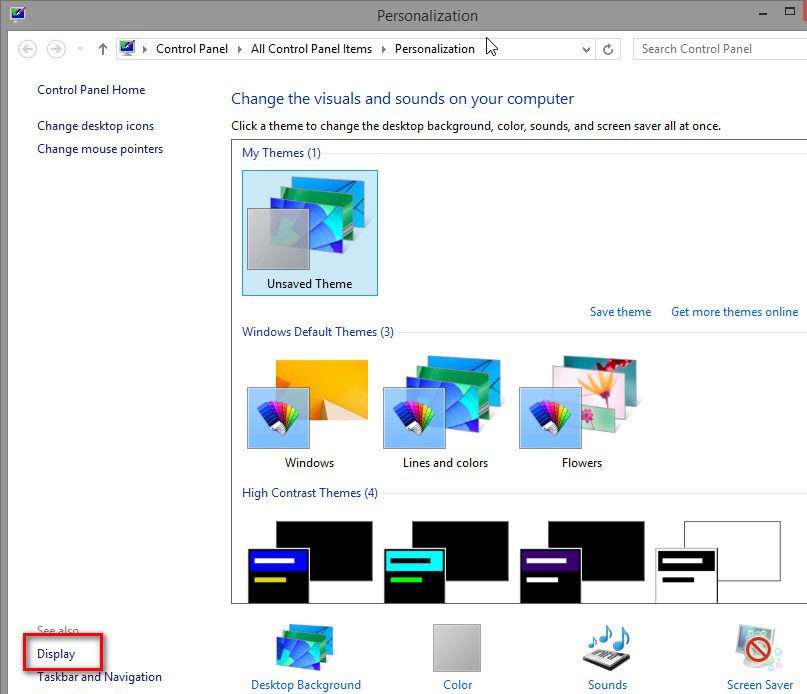Select the purple-titled high contrast theme
Image resolution: width=807 pixels, height=694 pixels.
tap(582, 562)
